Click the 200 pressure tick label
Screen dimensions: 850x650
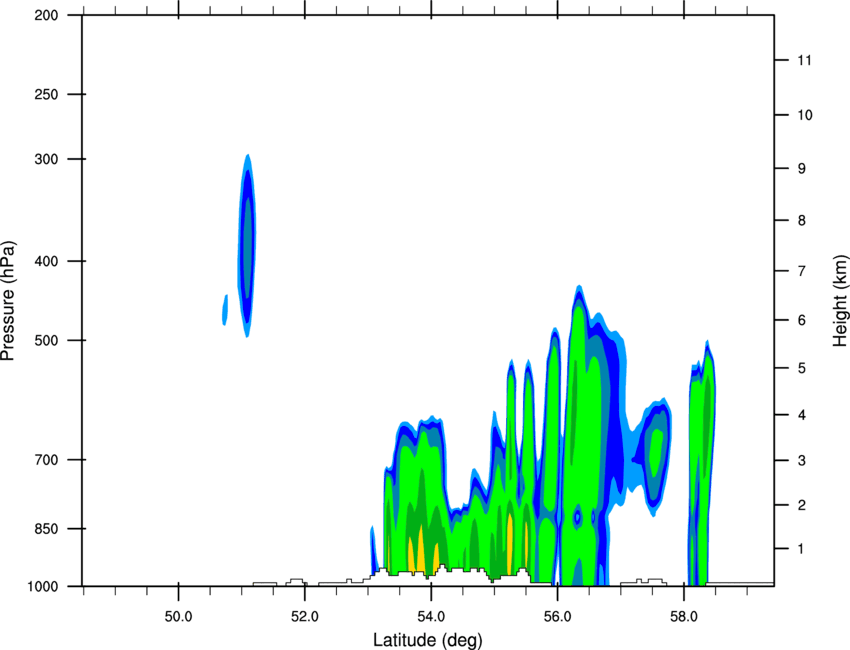coord(46,16)
